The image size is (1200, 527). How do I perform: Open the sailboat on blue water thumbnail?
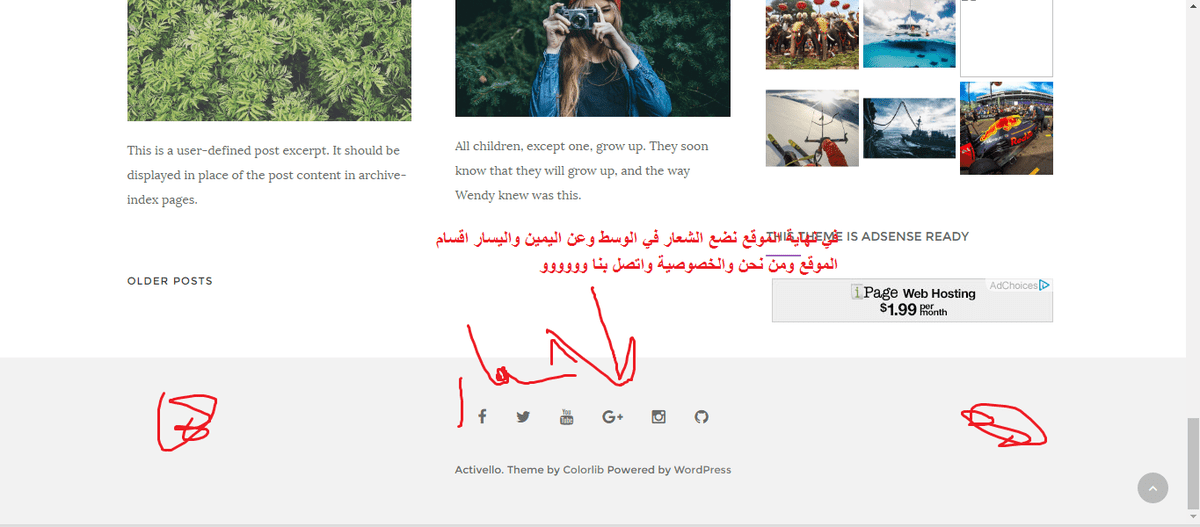click(909, 34)
